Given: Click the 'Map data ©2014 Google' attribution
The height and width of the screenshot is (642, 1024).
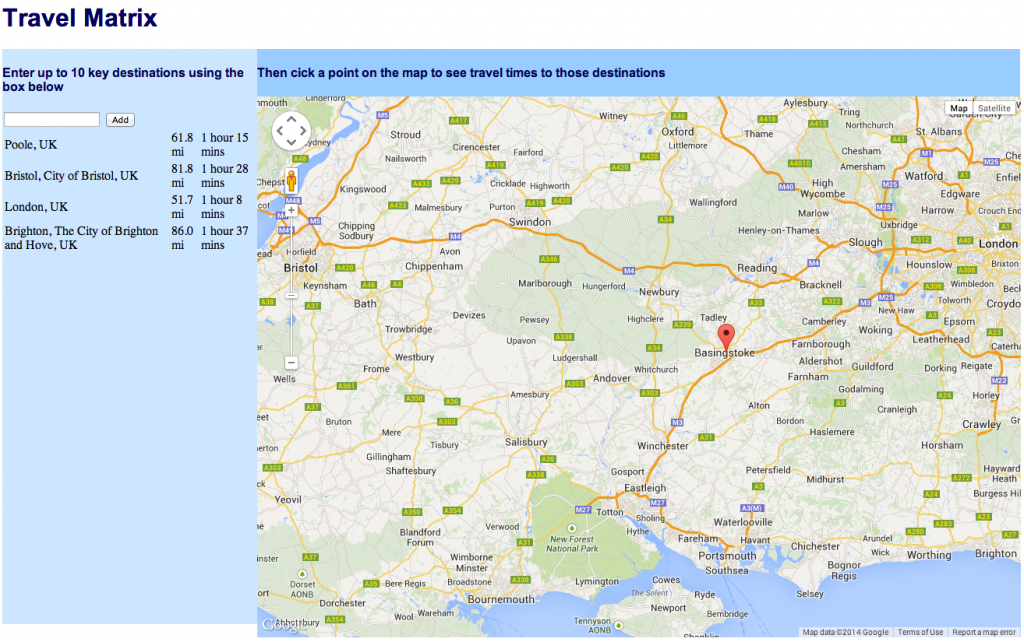Looking at the screenshot, I should pyautogui.click(x=845, y=632).
